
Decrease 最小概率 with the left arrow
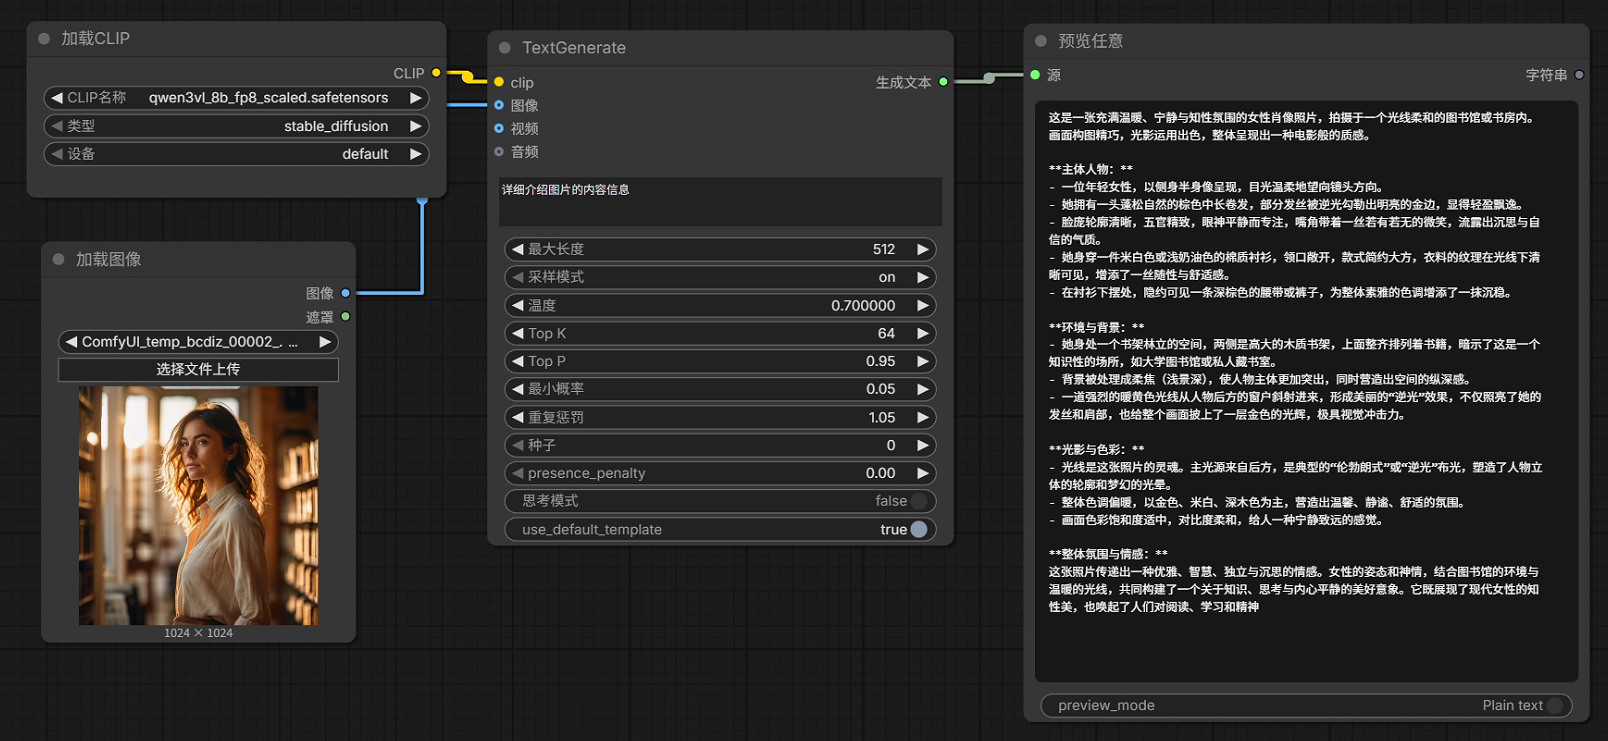pos(518,389)
